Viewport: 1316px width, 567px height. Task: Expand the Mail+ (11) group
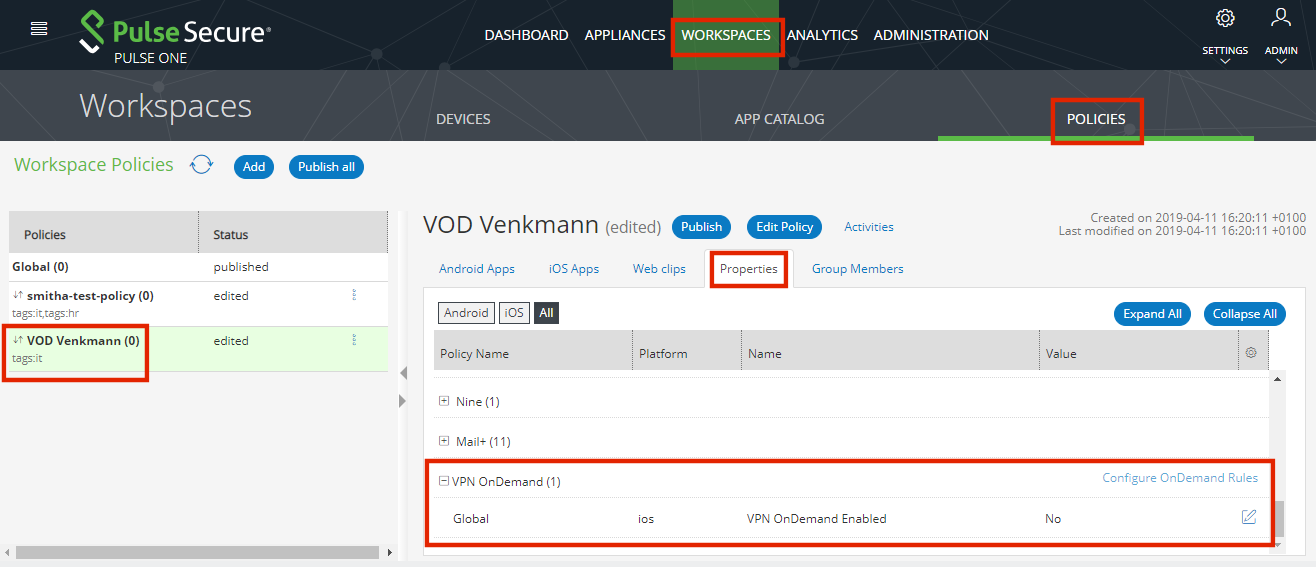(445, 441)
